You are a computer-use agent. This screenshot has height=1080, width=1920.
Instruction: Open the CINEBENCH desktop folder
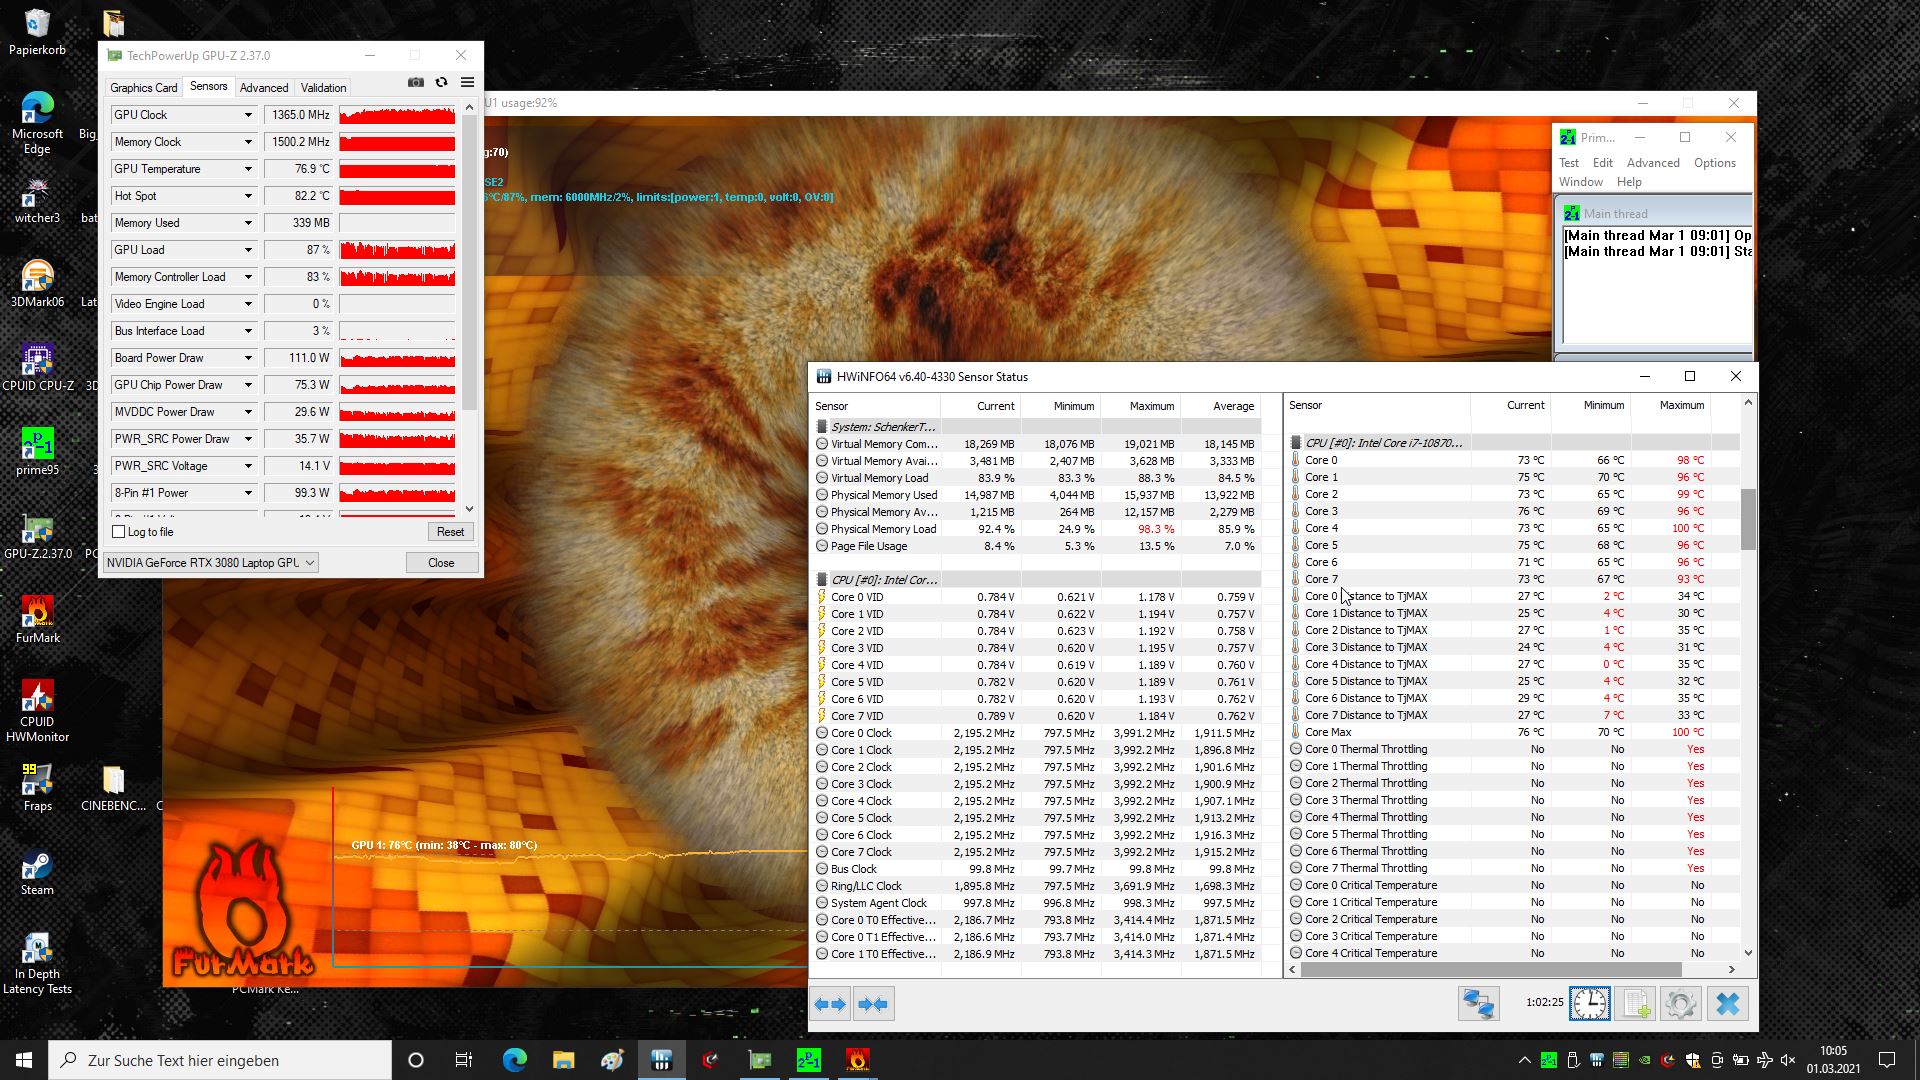113,788
